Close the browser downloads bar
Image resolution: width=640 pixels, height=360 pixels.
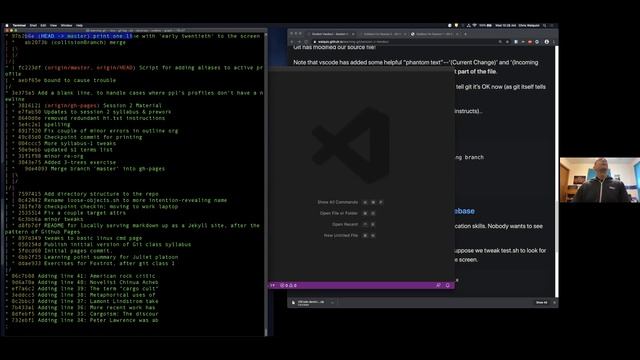pyautogui.click(x=554, y=302)
